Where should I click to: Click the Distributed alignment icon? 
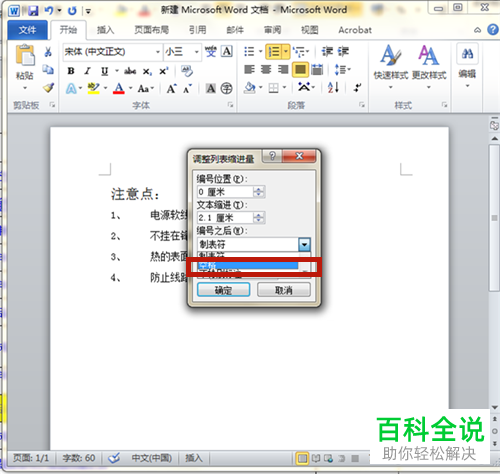[317, 69]
